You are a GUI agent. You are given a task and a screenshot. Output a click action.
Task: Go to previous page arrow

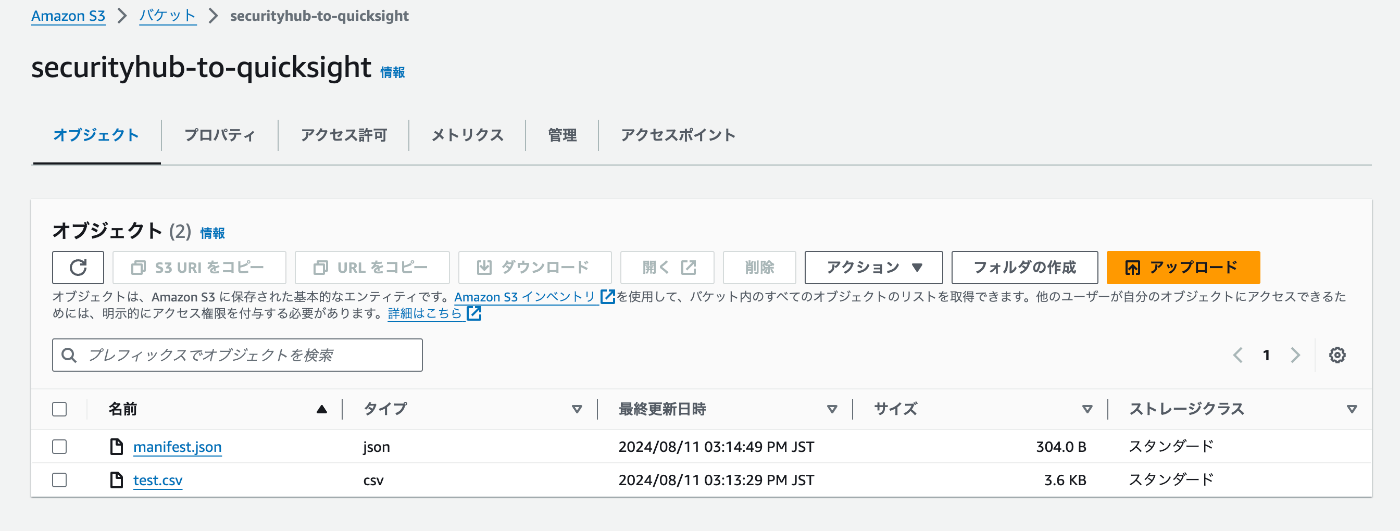1238,355
